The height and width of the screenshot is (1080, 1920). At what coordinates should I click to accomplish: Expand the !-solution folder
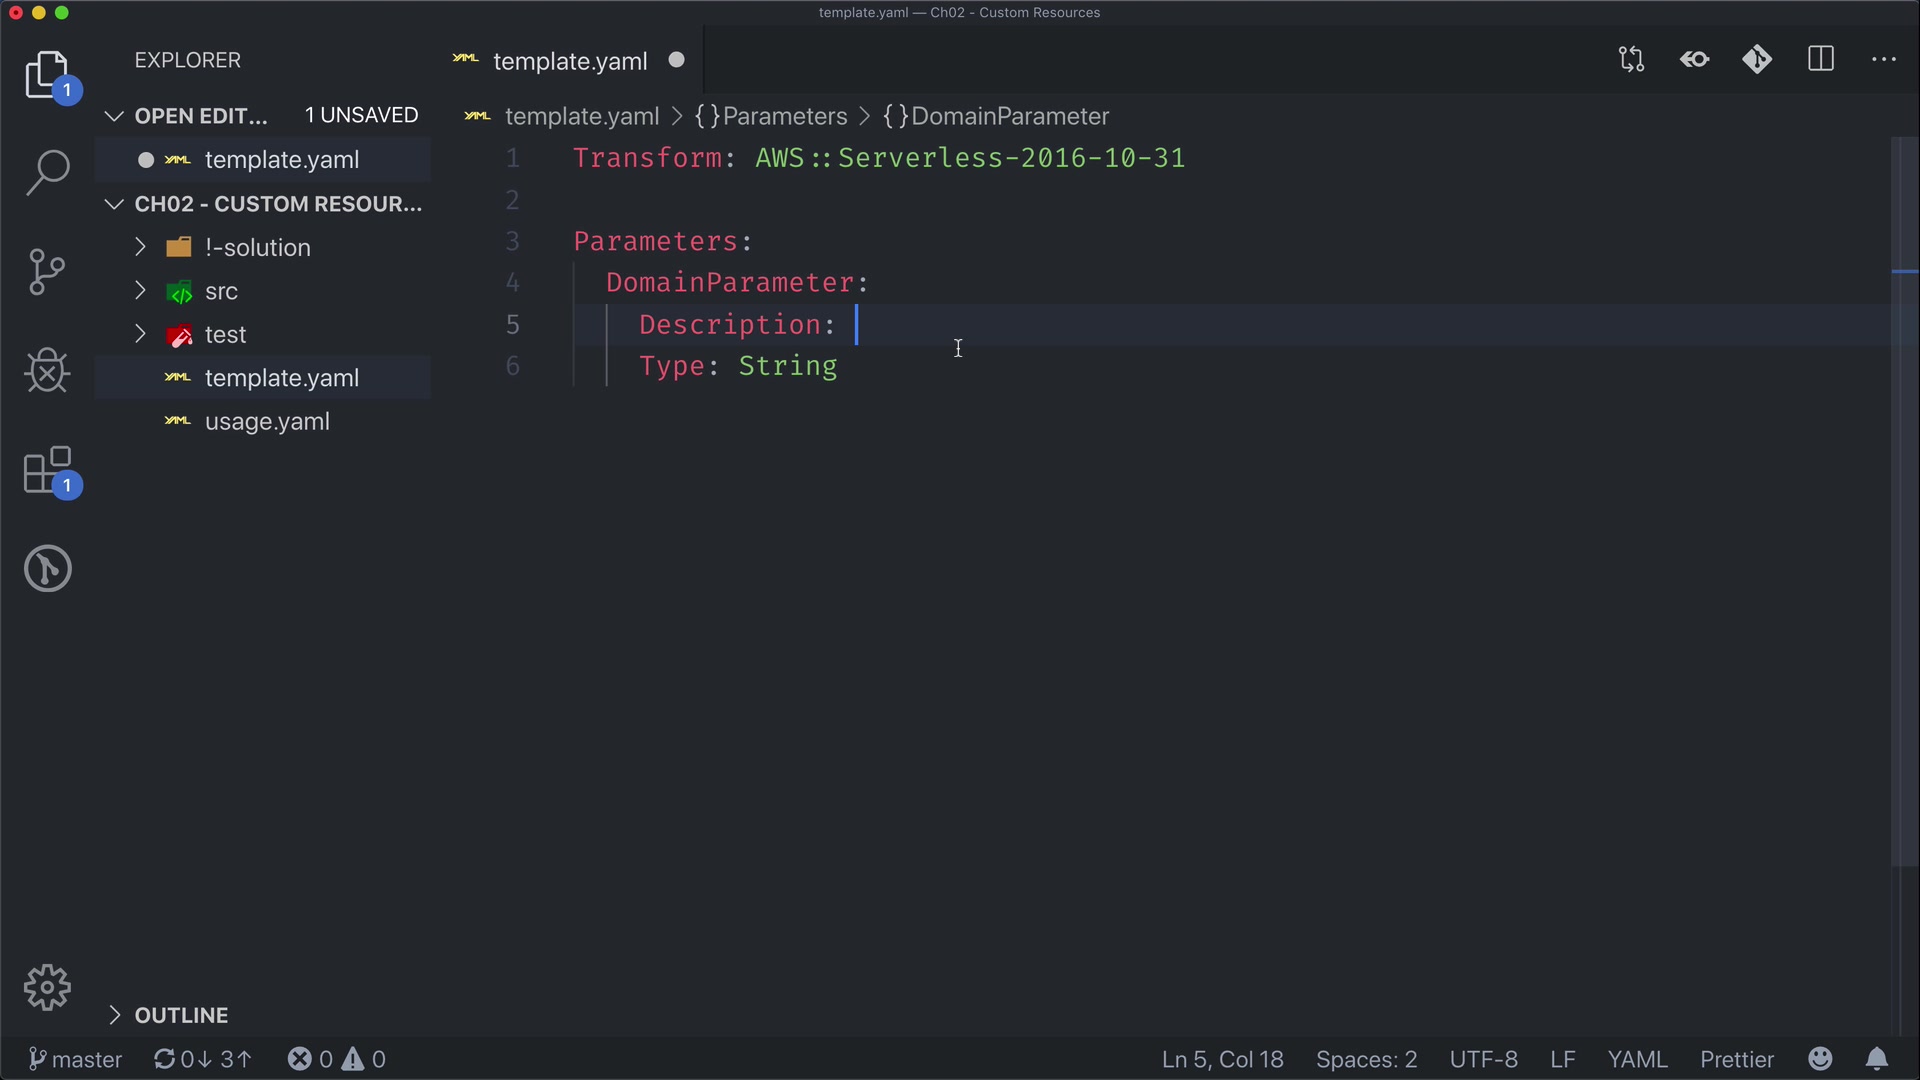[257, 247]
